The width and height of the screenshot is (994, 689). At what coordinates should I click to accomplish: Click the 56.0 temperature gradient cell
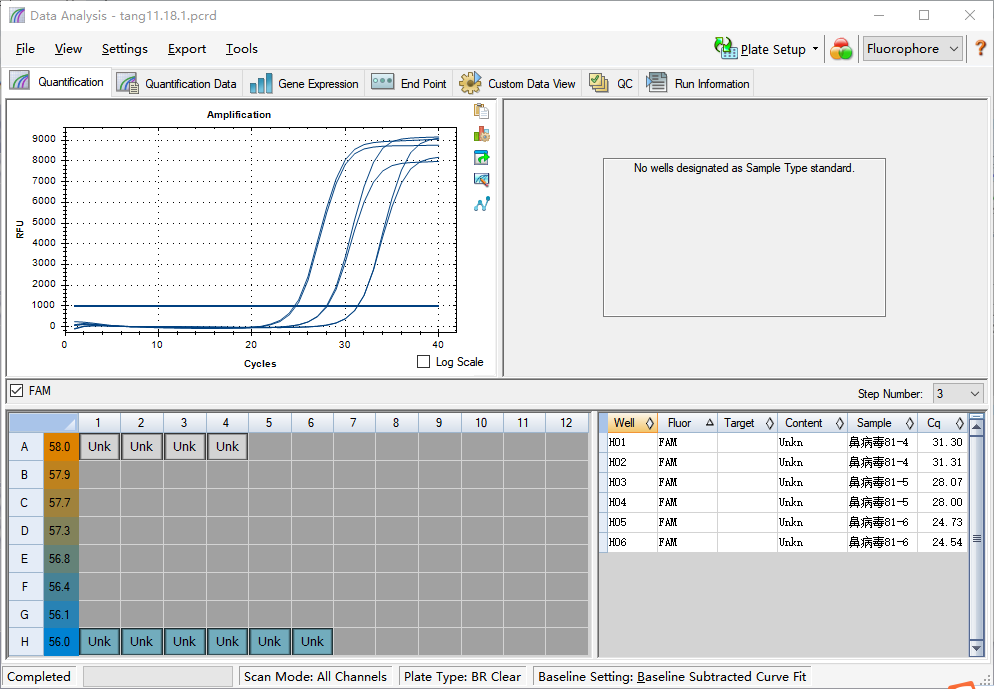click(x=60, y=641)
